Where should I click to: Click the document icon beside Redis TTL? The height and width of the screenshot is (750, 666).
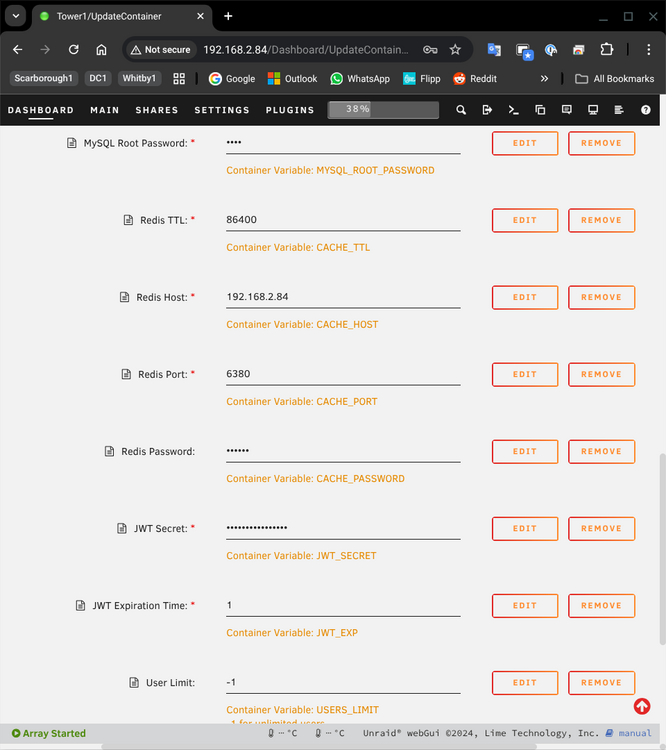[x=128, y=220]
